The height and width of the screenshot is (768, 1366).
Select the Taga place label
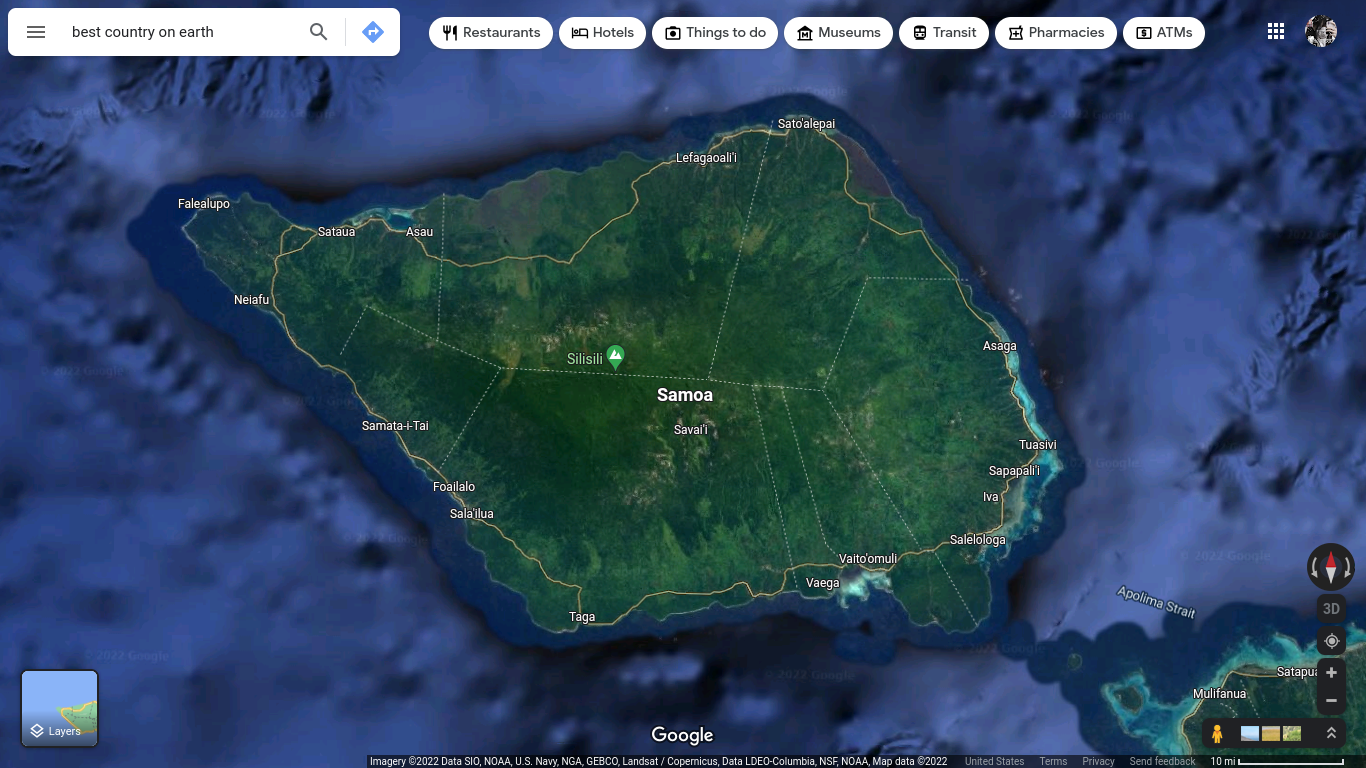pyautogui.click(x=582, y=617)
